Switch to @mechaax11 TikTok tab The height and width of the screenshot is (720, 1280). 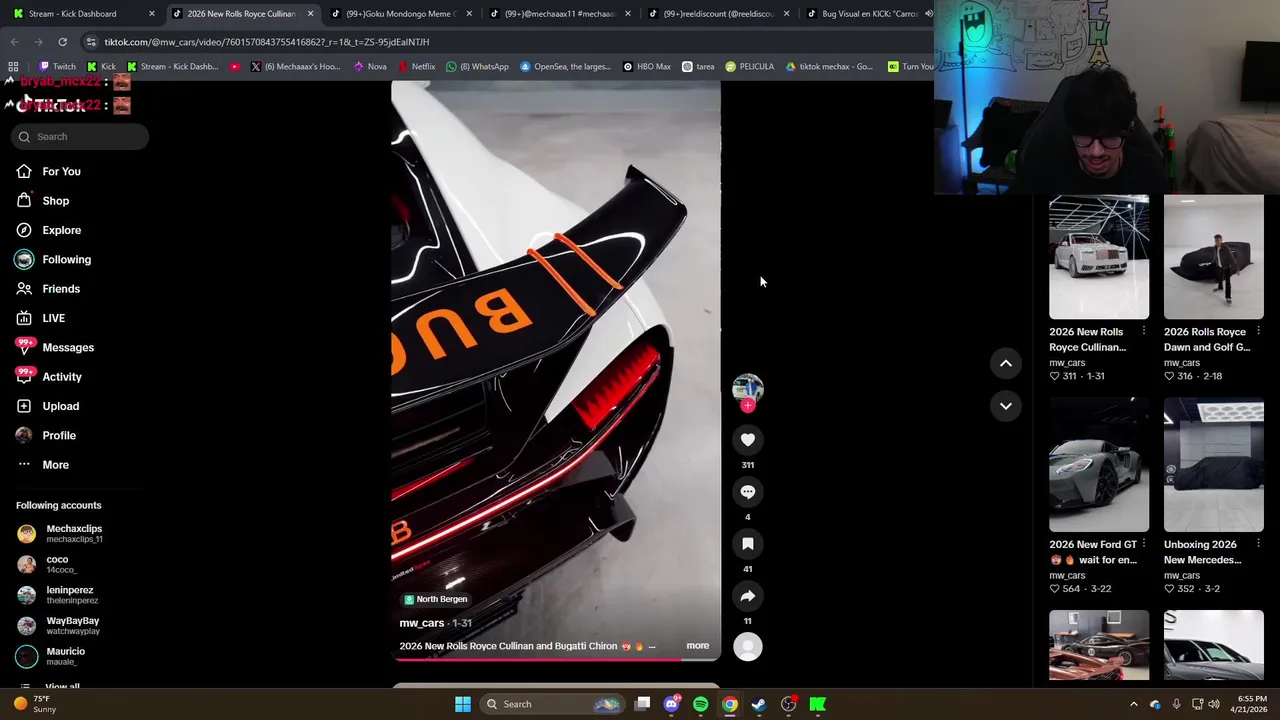pos(559,14)
